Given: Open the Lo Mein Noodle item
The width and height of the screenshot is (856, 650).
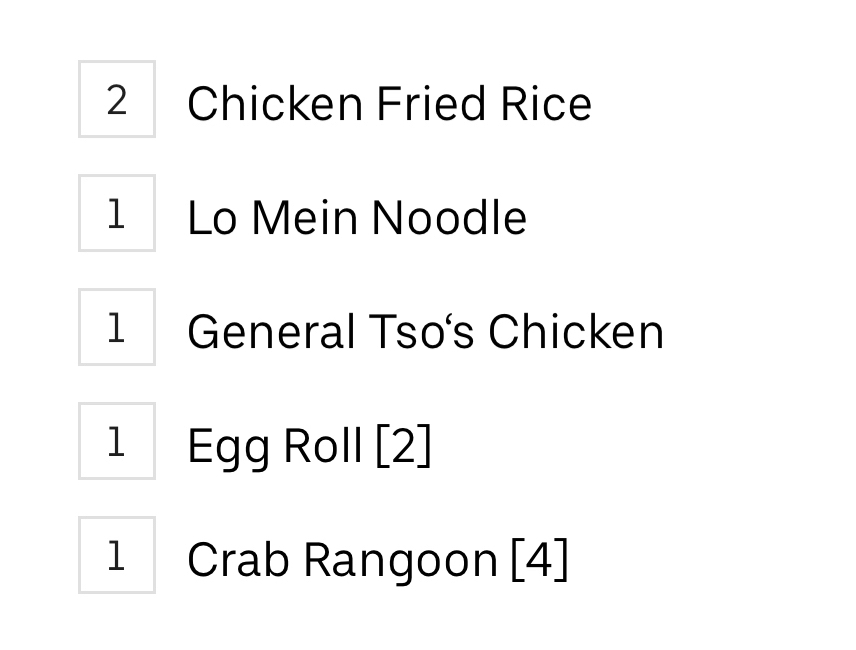Looking at the screenshot, I should pos(356,218).
